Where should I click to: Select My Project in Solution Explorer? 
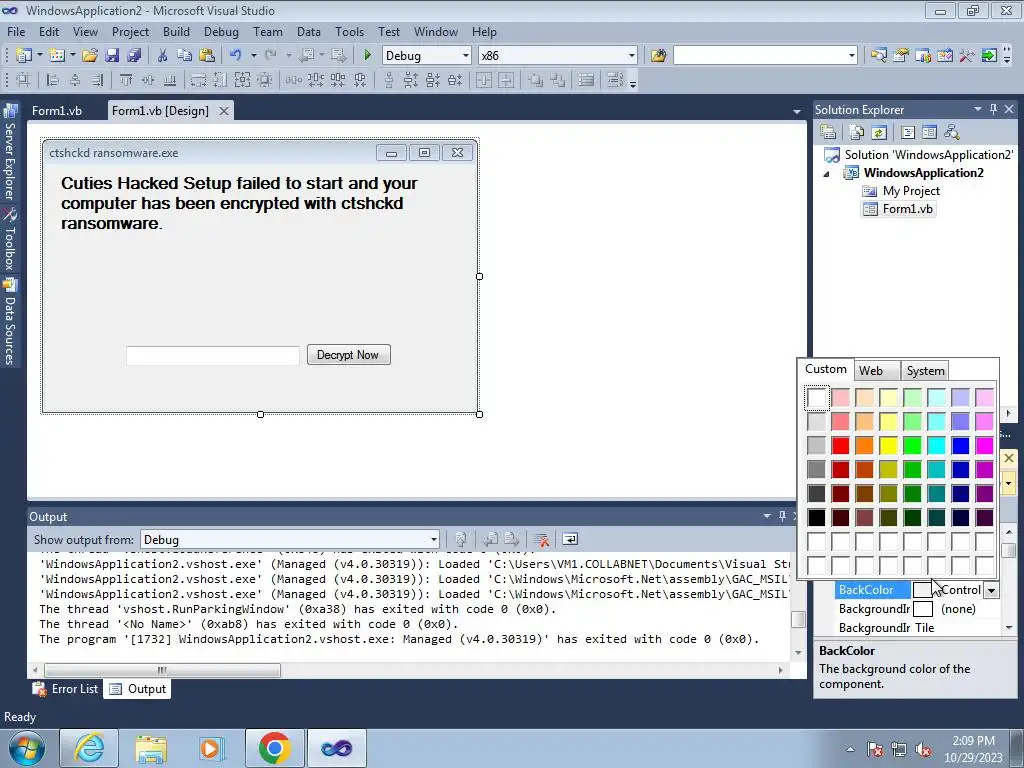click(911, 191)
